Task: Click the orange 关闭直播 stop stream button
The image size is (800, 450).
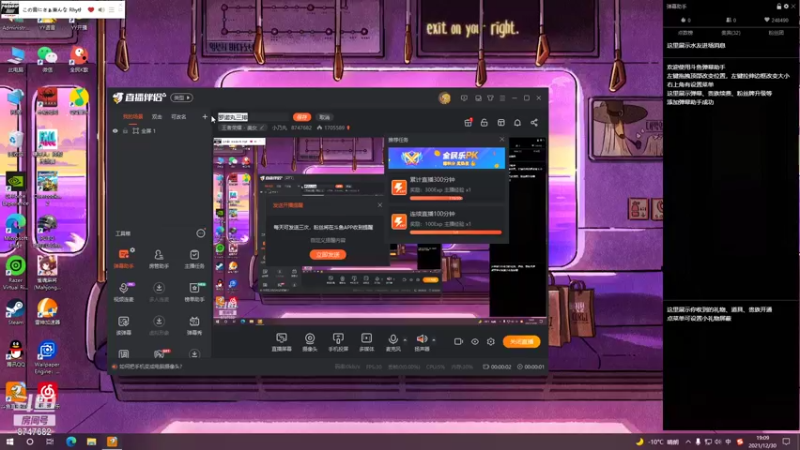Action: pyautogui.click(x=521, y=341)
